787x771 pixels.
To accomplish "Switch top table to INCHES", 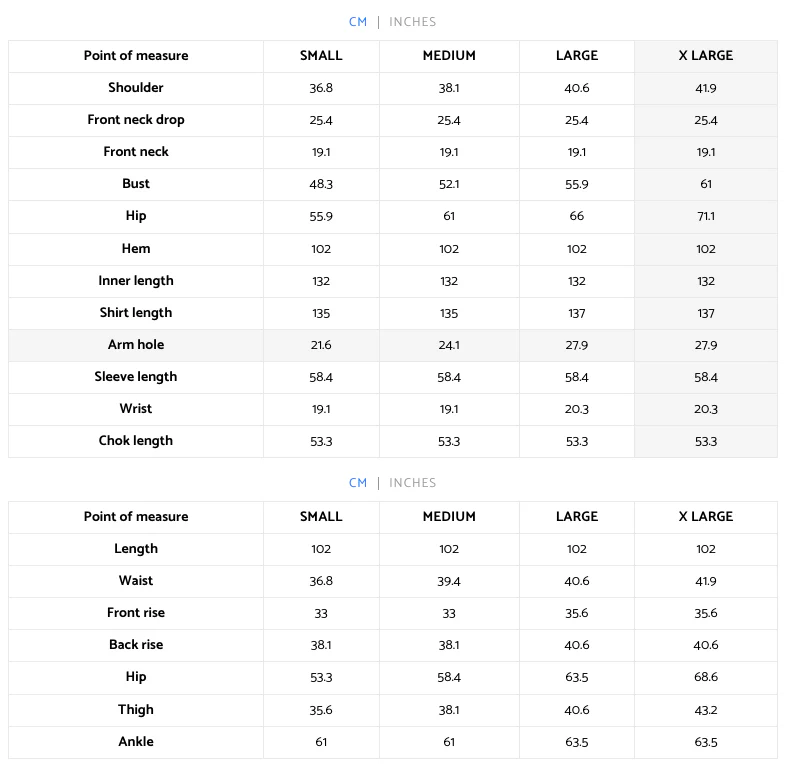I will 412,22.
